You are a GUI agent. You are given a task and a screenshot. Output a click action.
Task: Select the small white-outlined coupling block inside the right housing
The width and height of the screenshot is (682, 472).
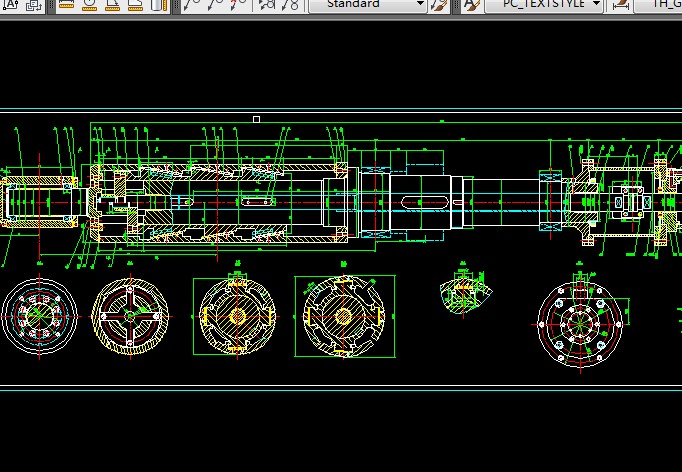(x=628, y=202)
